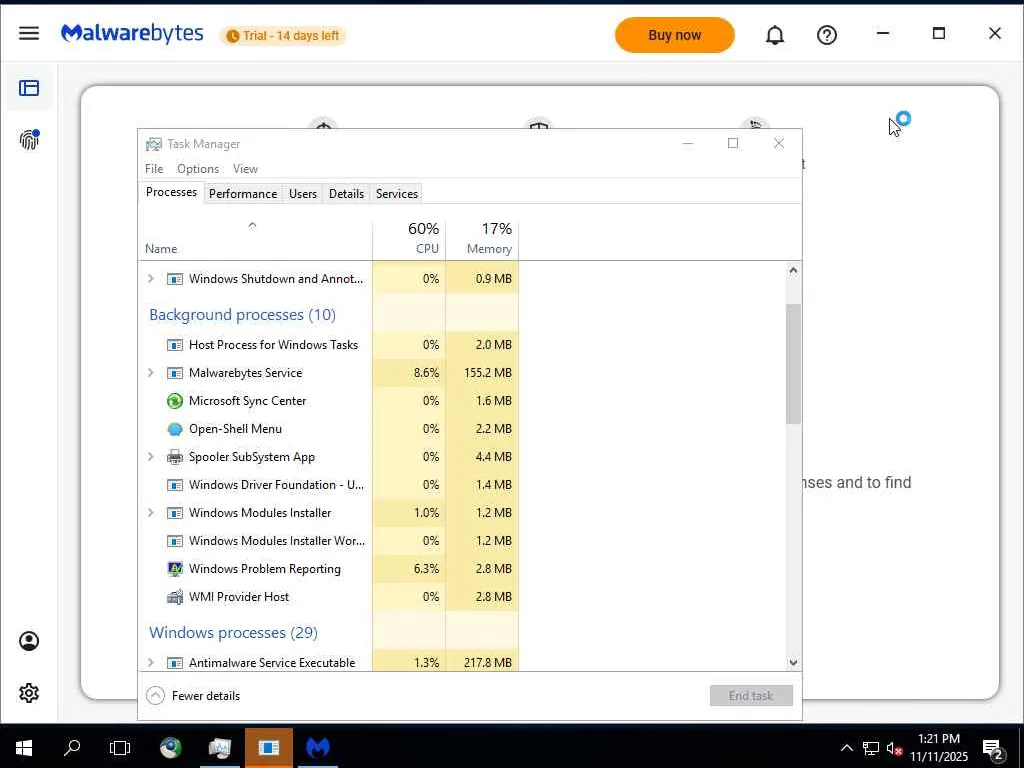The image size is (1024, 768).
Task: Select Windows Driver Foundation - U... row
Action: click(328, 485)
